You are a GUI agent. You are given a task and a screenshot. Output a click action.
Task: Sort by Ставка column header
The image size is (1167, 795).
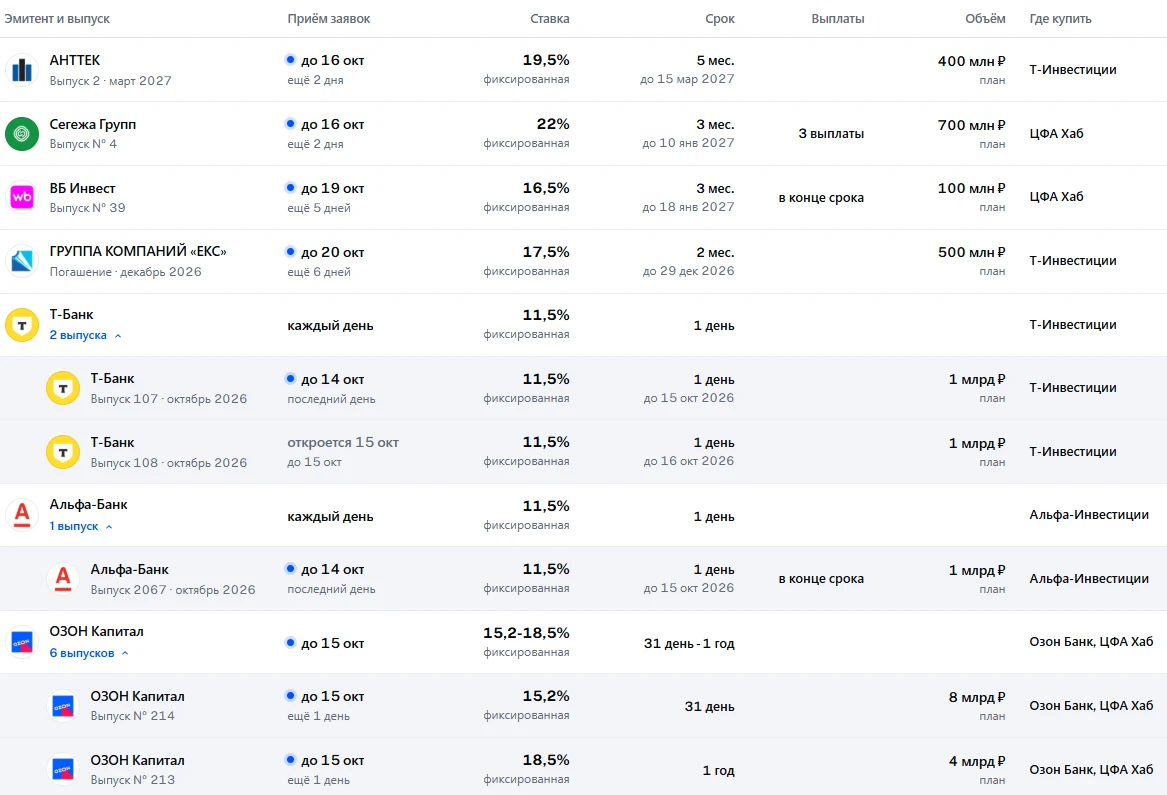click(x=549, y=19)
